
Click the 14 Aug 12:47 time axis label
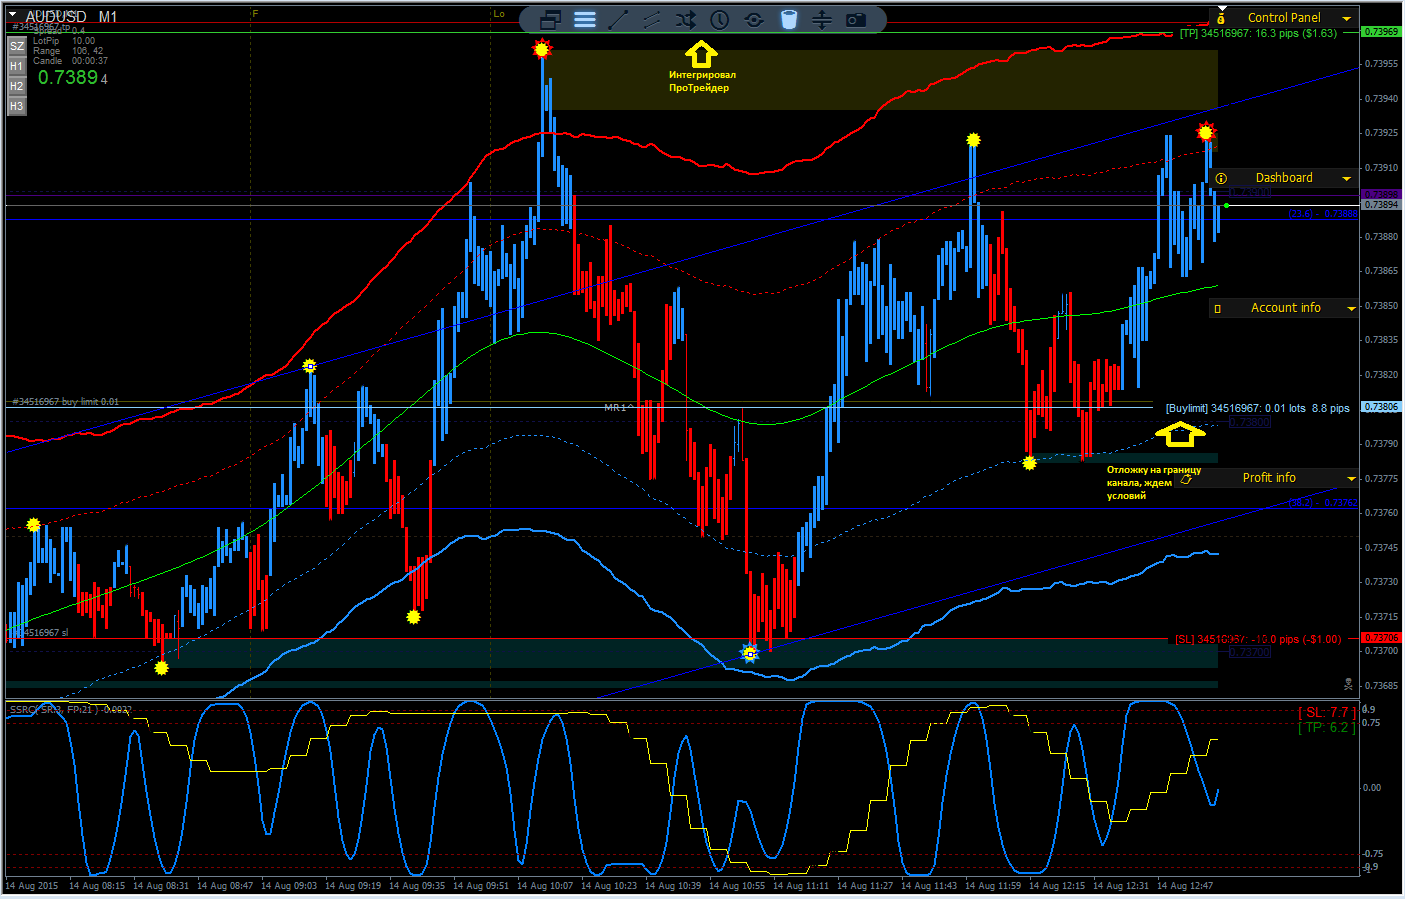(1185, 885)
